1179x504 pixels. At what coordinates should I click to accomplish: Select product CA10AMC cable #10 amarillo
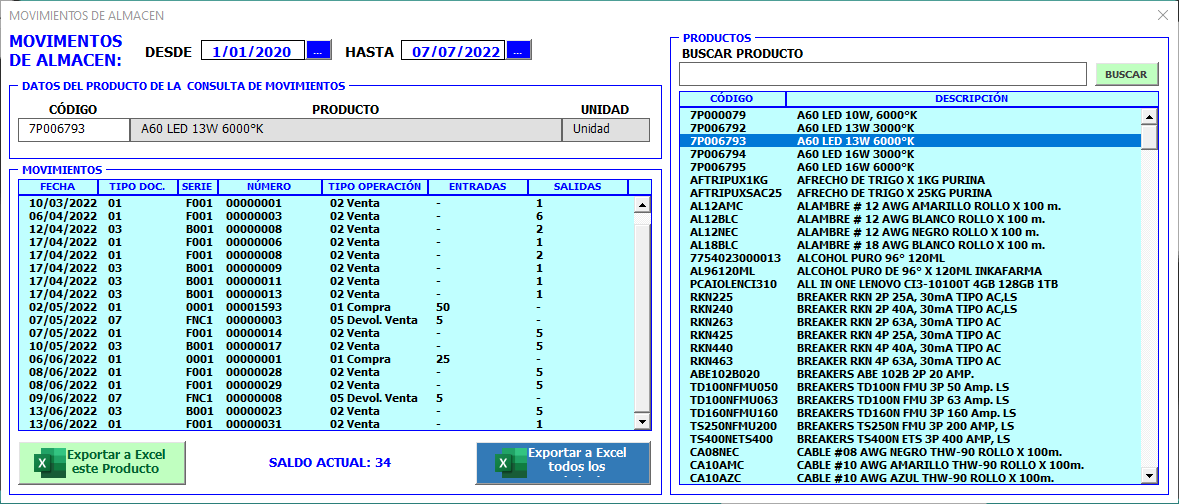pyautogui.click(x=911, y=465)
